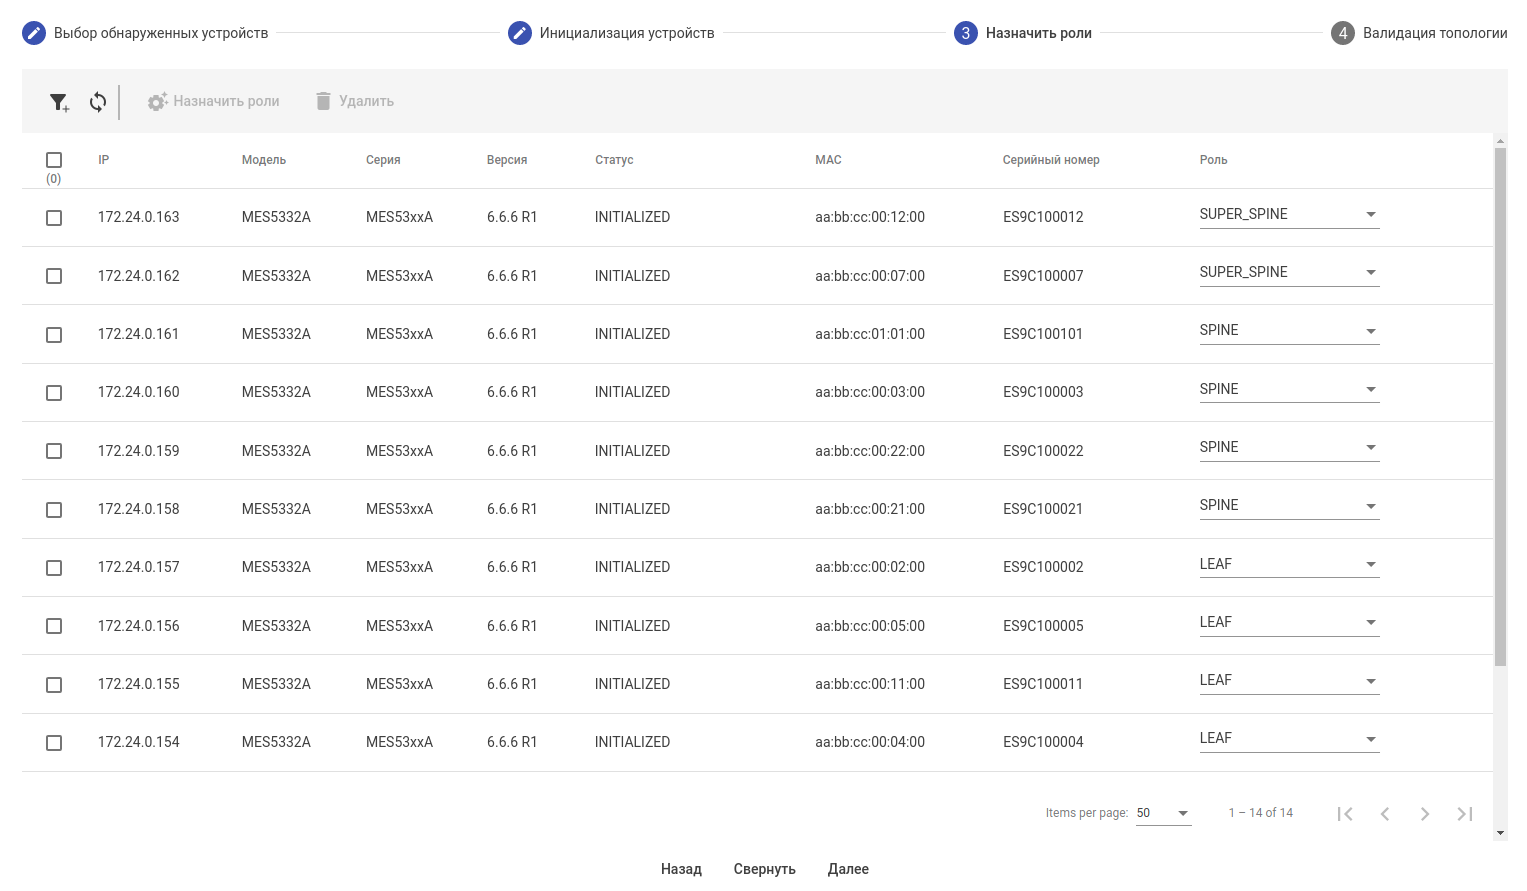
Task: Open the add filter funnel icon
Action: [59, 102]
